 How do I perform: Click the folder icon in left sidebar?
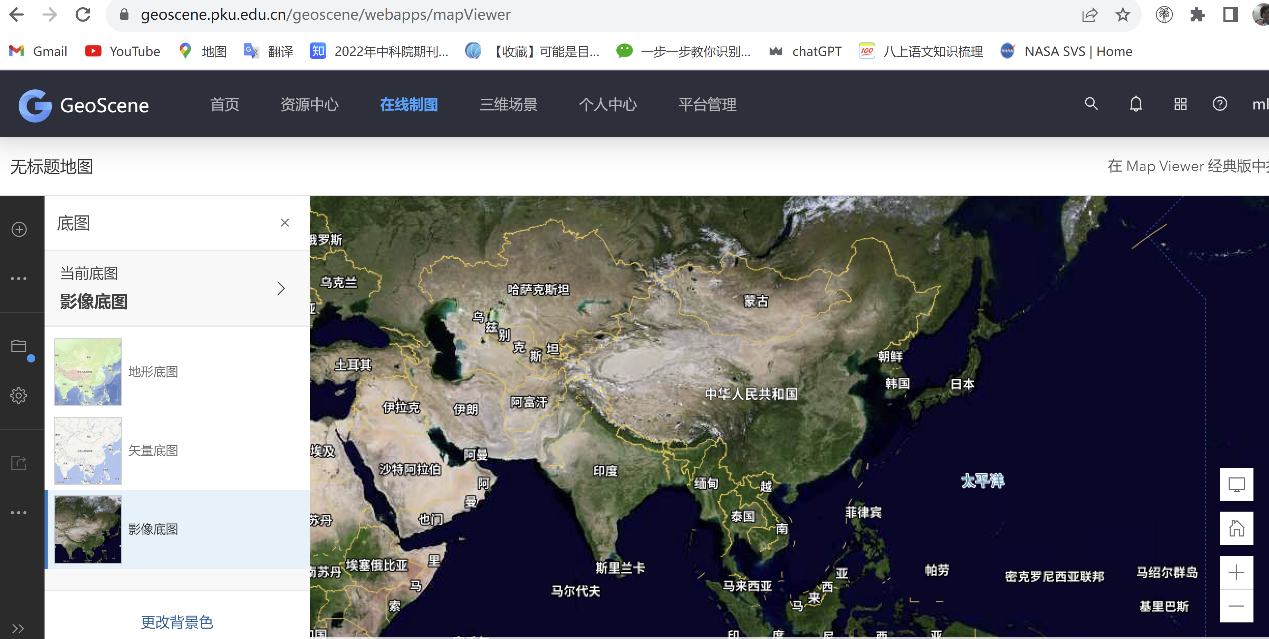18,346
